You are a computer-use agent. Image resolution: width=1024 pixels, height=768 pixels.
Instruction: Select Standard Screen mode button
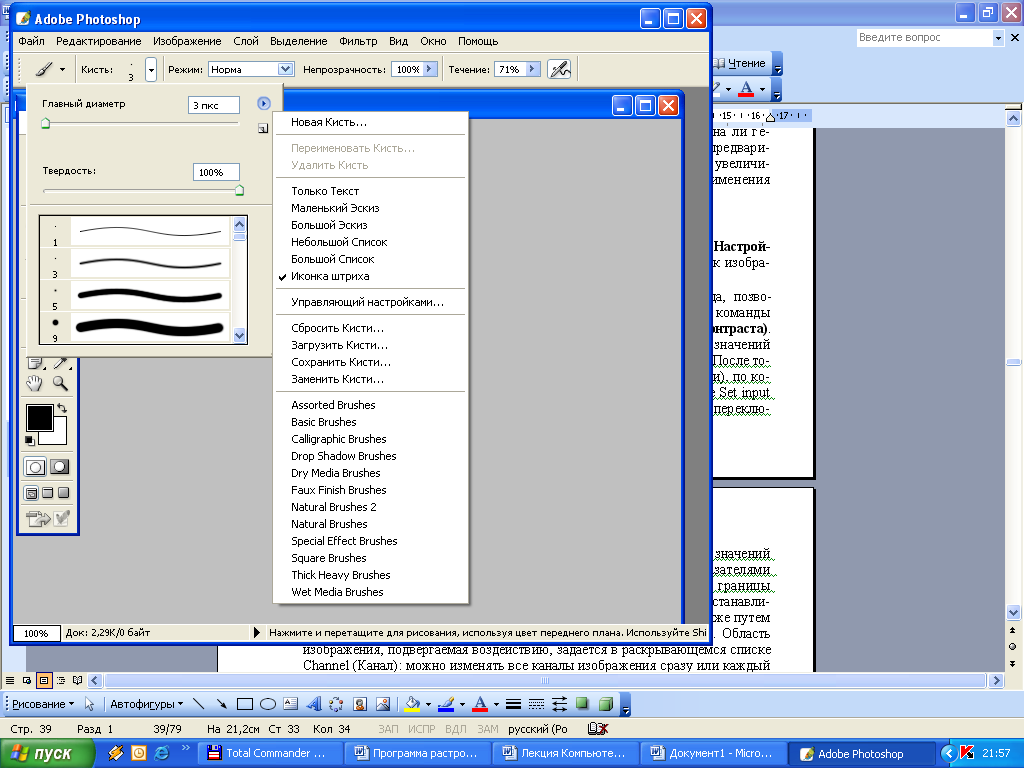tap(31, 493)
